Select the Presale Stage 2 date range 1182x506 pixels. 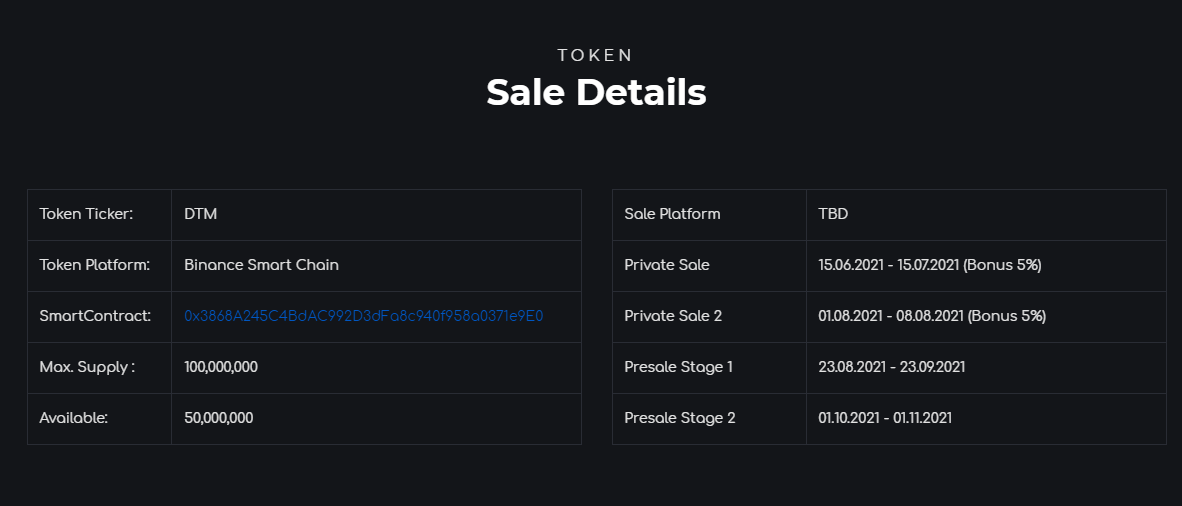tap(885, 418)
